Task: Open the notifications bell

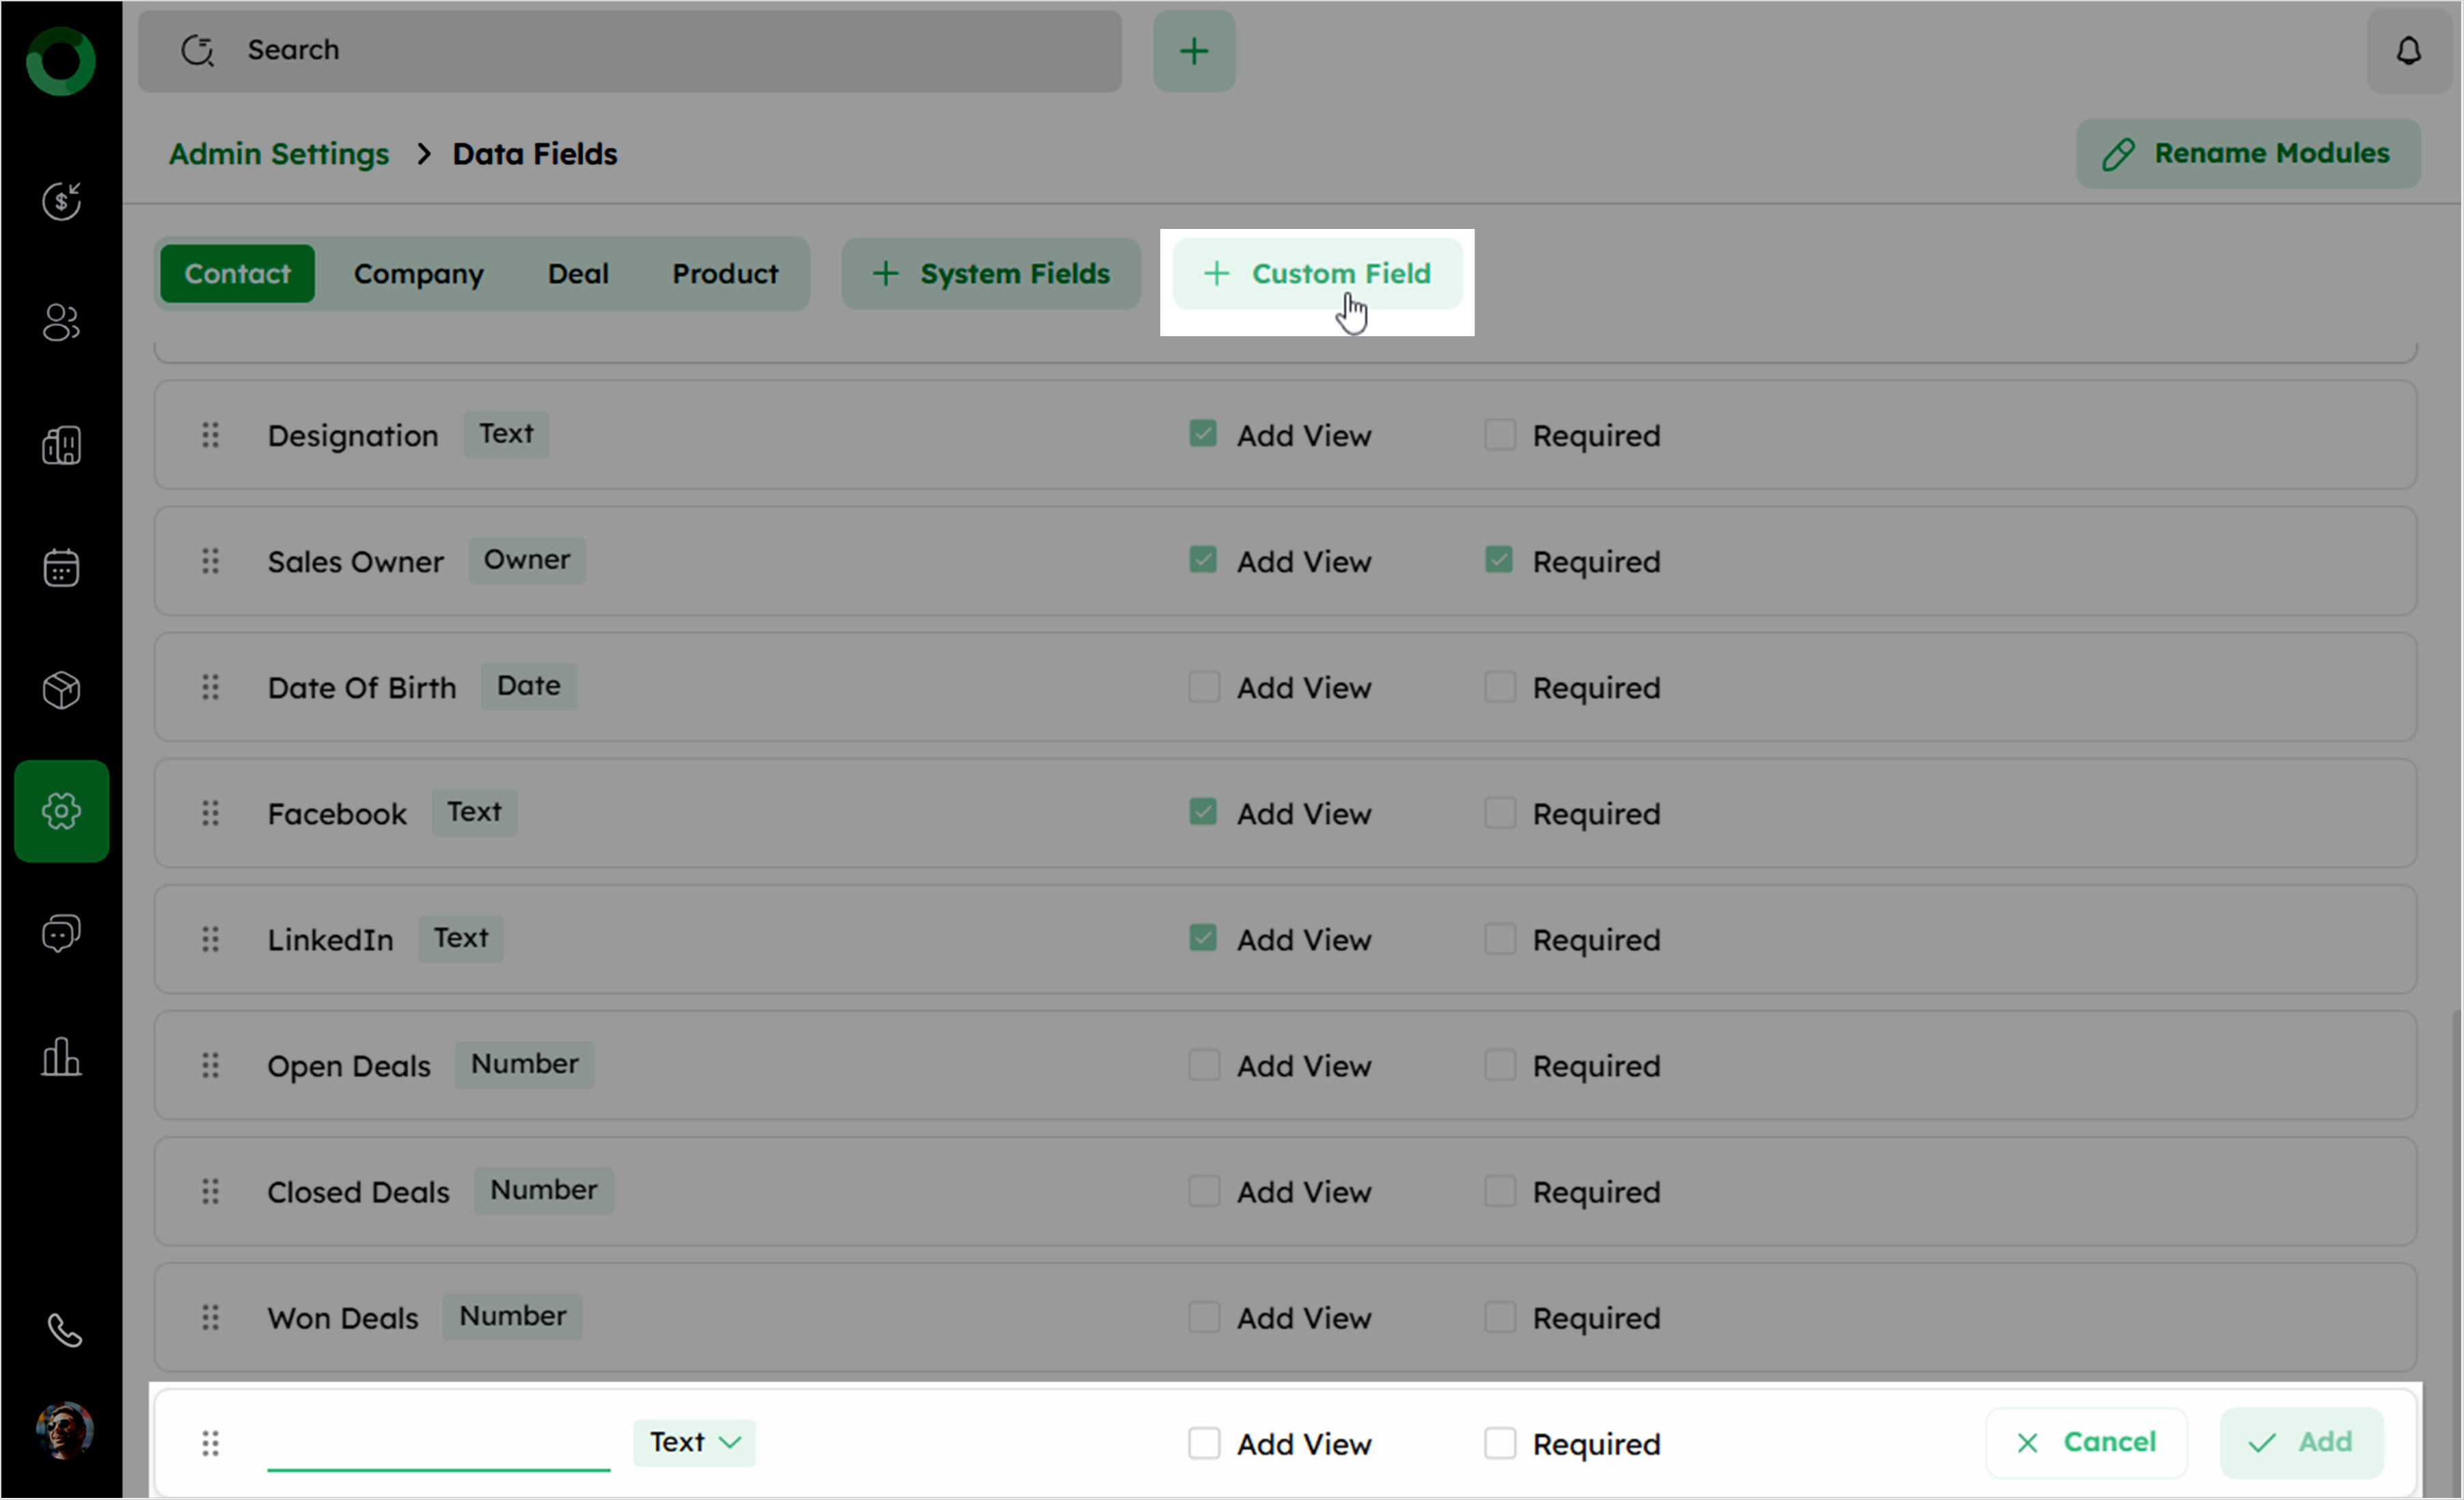Action: pyautogui.click(x=2408, y=50)
